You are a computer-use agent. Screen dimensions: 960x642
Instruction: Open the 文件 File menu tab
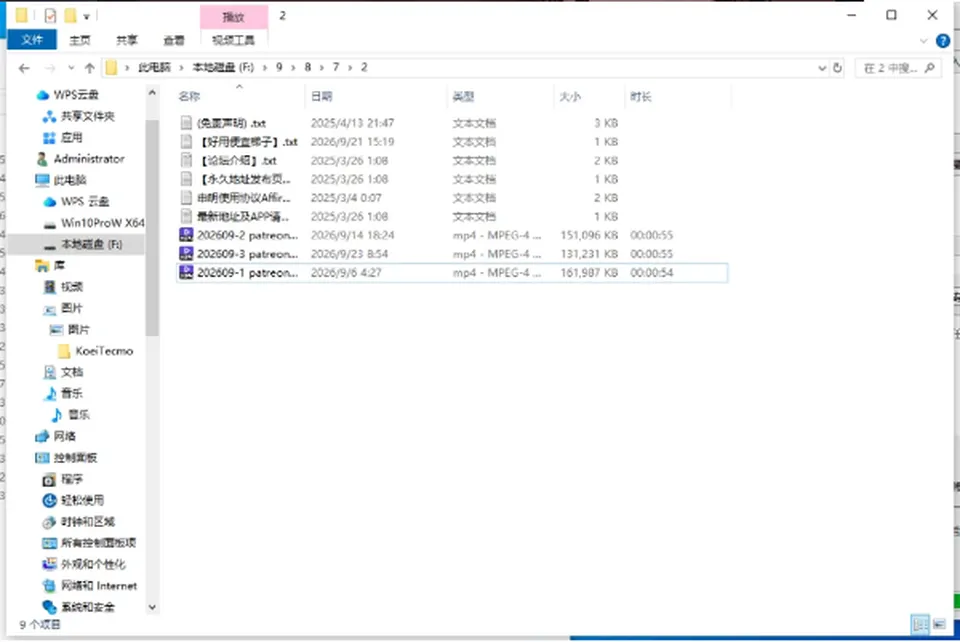pos(32,40)
